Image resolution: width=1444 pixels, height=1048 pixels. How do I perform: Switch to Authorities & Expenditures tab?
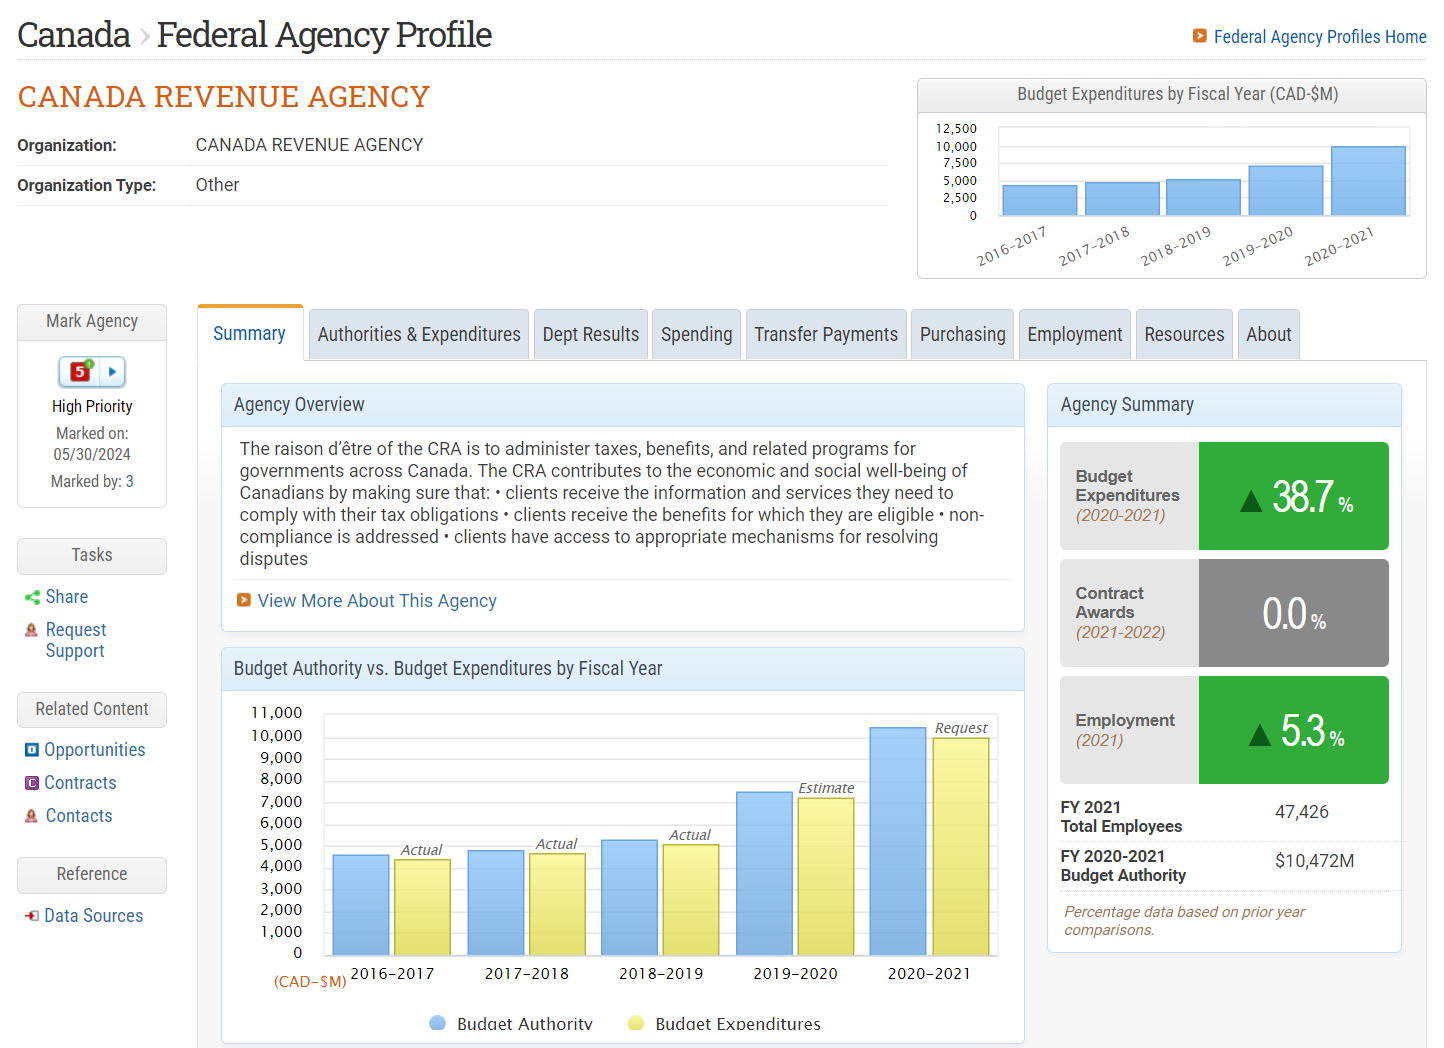pos(419,335)
